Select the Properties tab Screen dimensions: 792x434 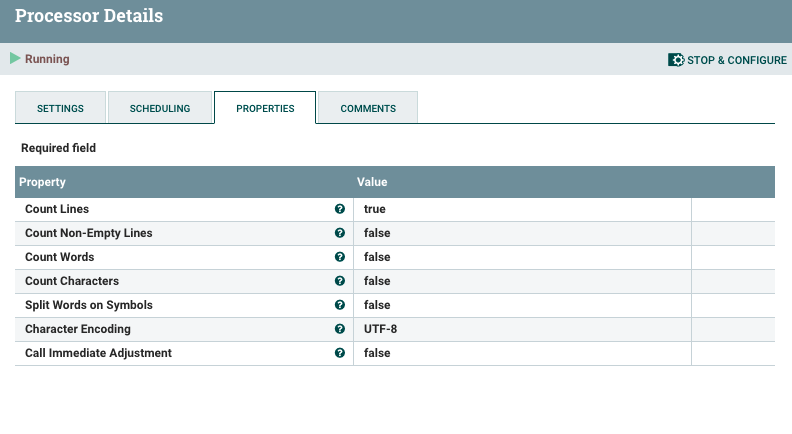(x=265, y=108)
